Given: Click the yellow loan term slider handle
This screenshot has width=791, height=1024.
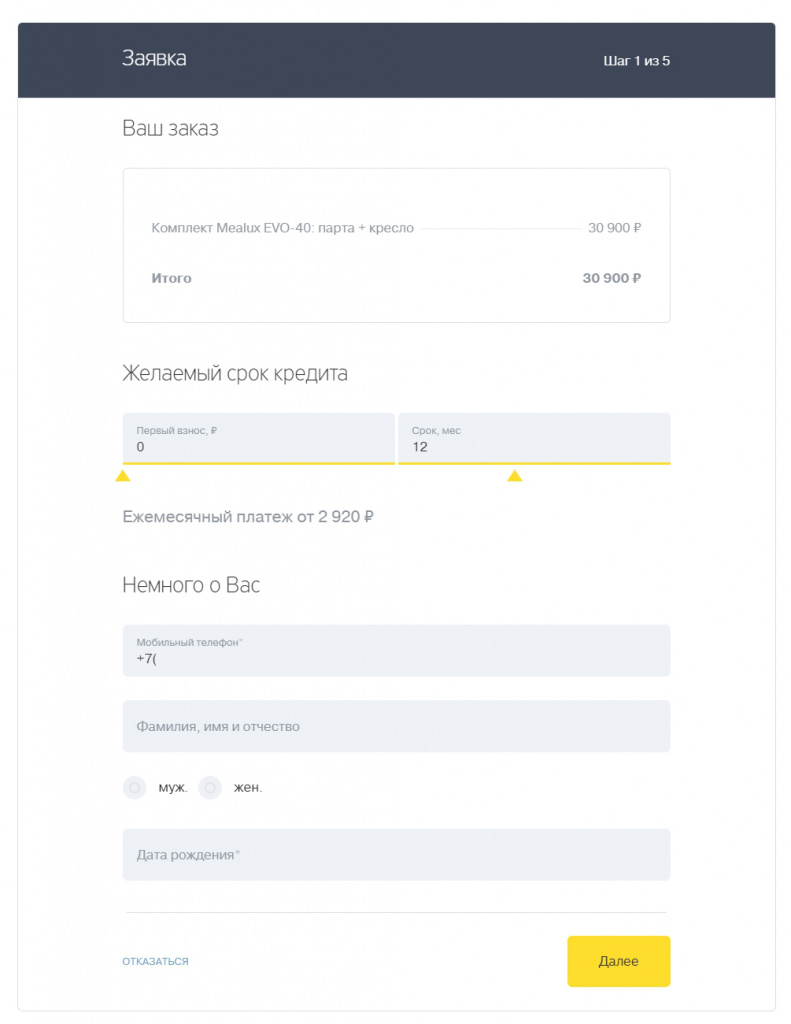Looking at the screenshot, I should pyautogui.click(x=515, y=475).
